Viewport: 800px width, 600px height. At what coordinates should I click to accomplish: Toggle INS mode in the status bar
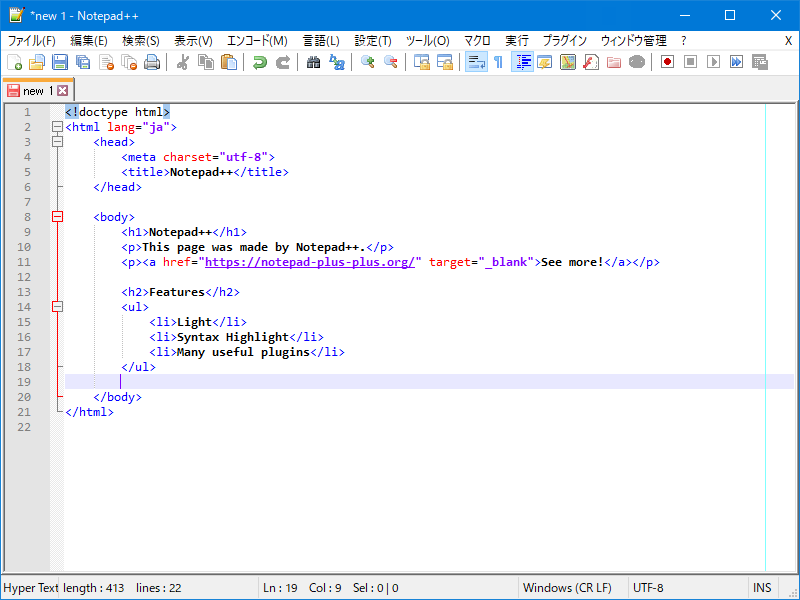[762, 587]
